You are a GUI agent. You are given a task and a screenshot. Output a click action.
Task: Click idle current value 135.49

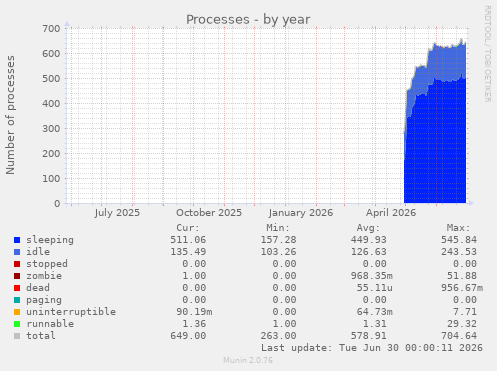coord(188,252)
